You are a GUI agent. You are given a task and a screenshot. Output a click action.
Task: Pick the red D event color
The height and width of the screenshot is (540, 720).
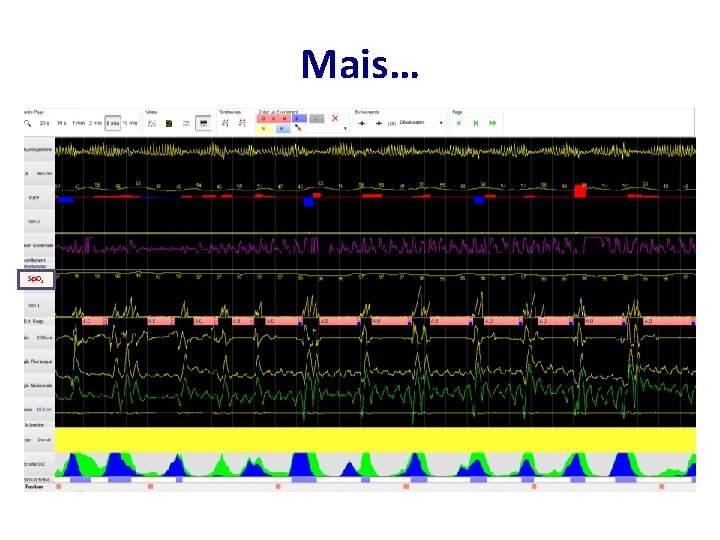(263, 118)
